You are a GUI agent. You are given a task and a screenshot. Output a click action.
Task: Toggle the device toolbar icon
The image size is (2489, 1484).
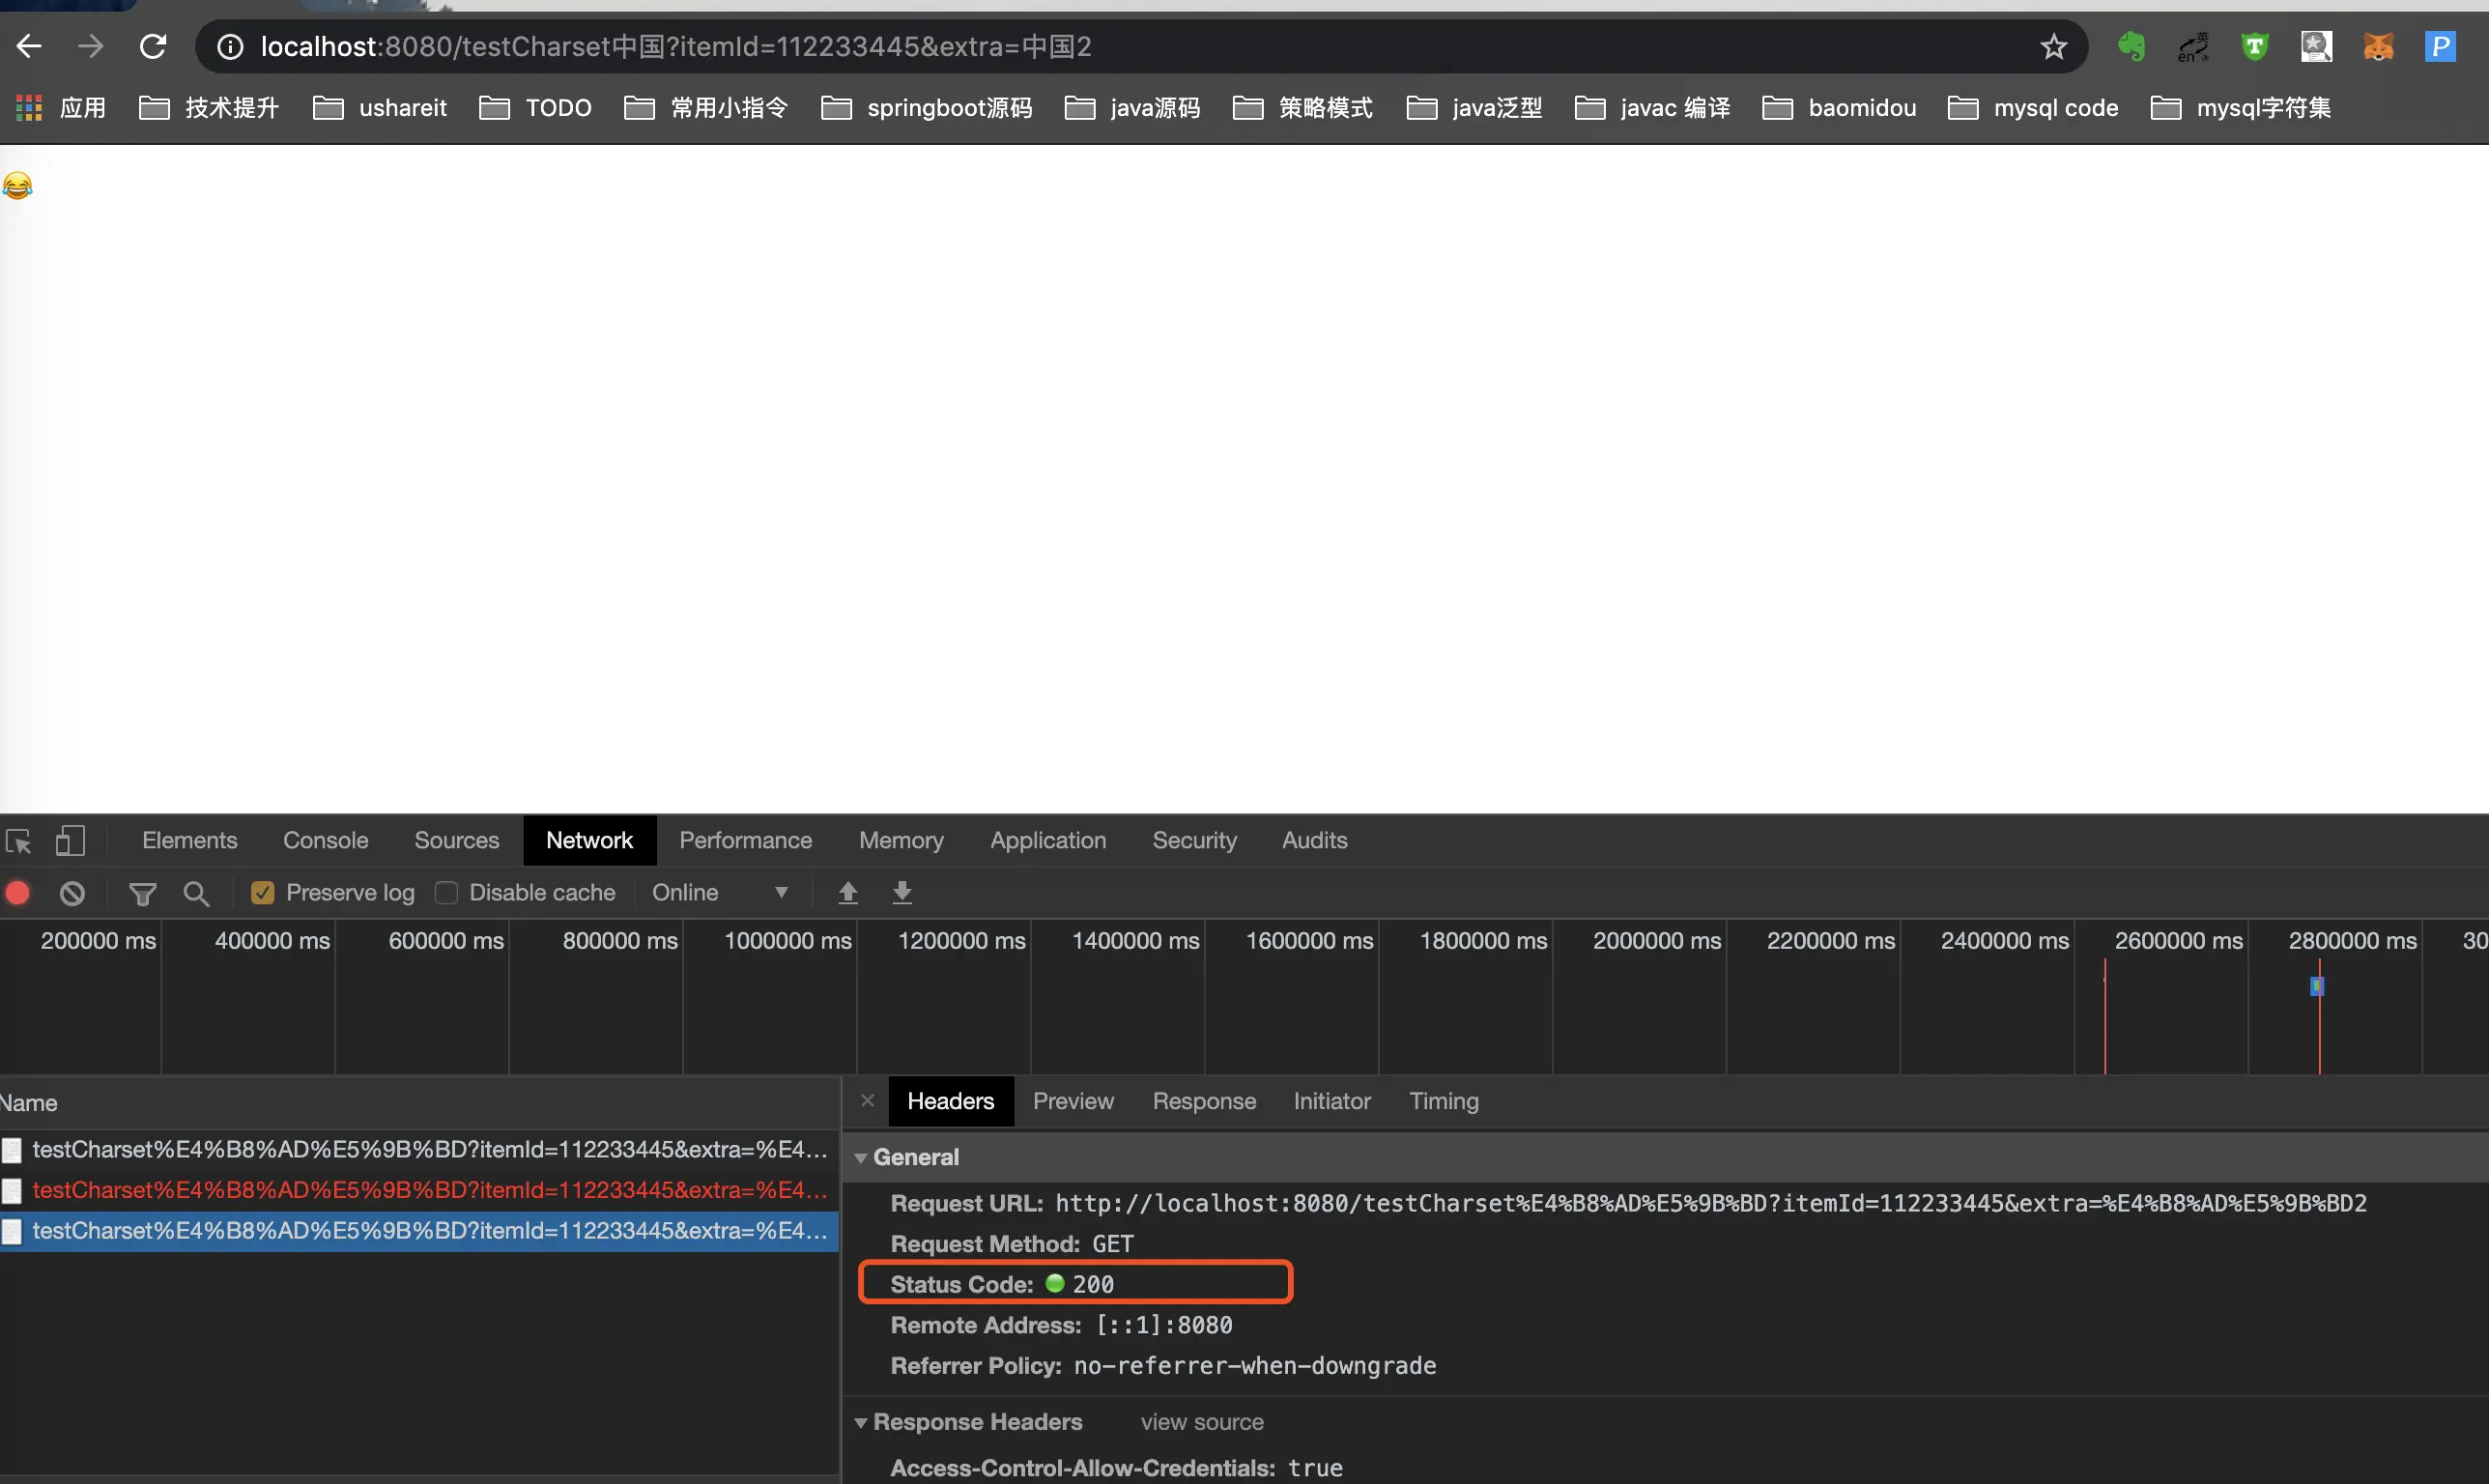[70, 840]
